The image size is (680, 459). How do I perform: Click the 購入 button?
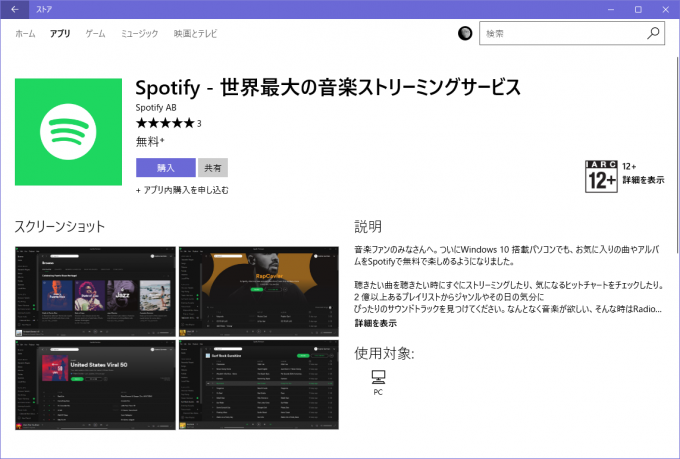point(166,168)
